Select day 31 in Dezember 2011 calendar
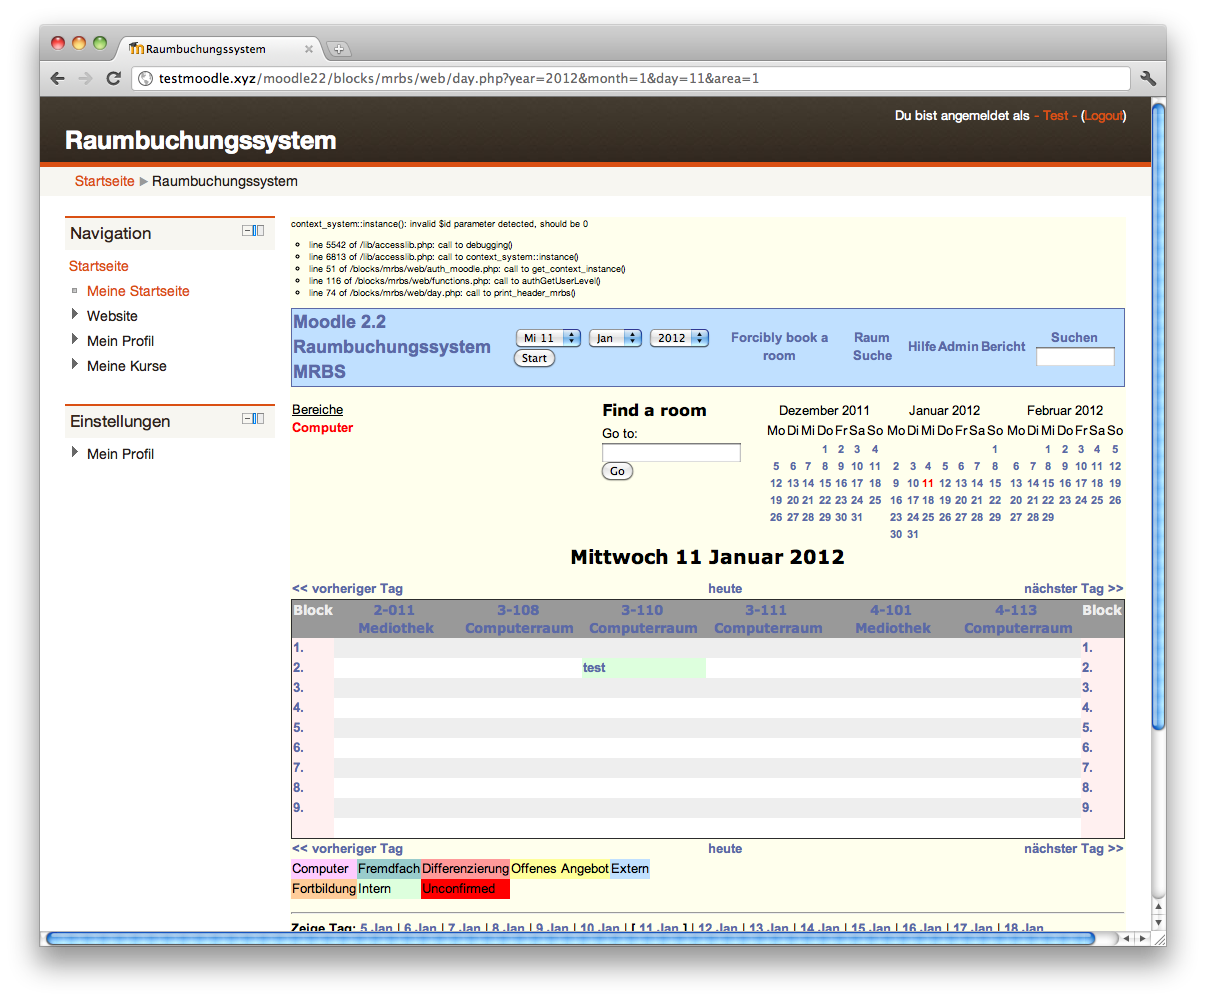Viewport: 1206px width, 1001px height. (857, 517)
